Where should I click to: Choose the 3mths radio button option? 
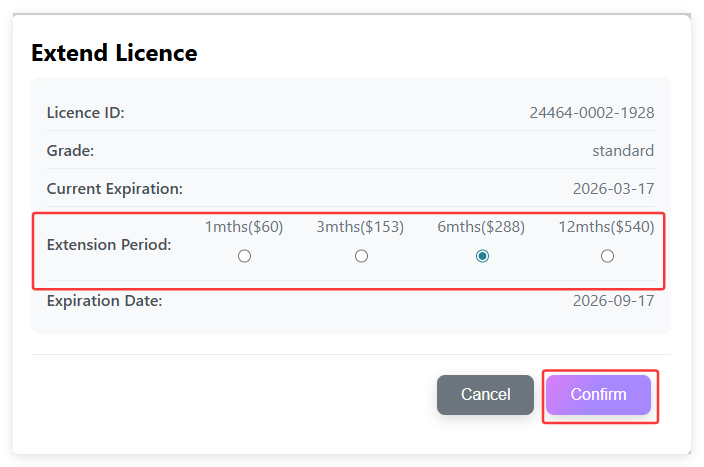[361, 256]
